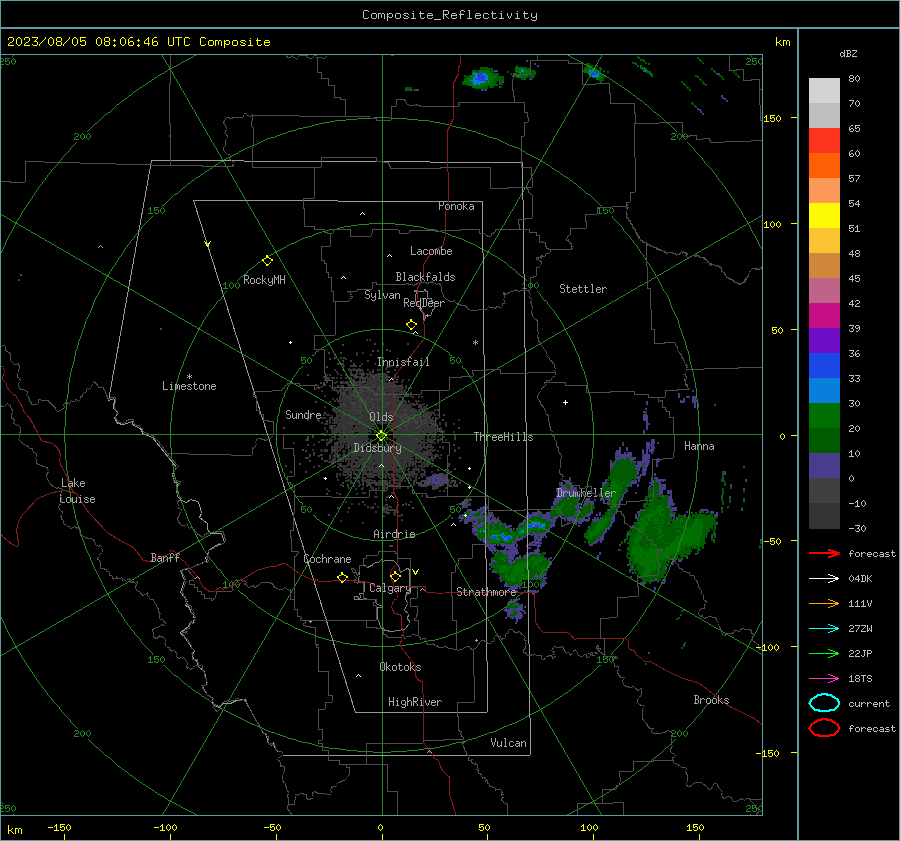Image resolution: width=900 pixels, height=841 pixels.
Task: Click the cyan current ellipse legend icon
Action: [x=824, y=703]
